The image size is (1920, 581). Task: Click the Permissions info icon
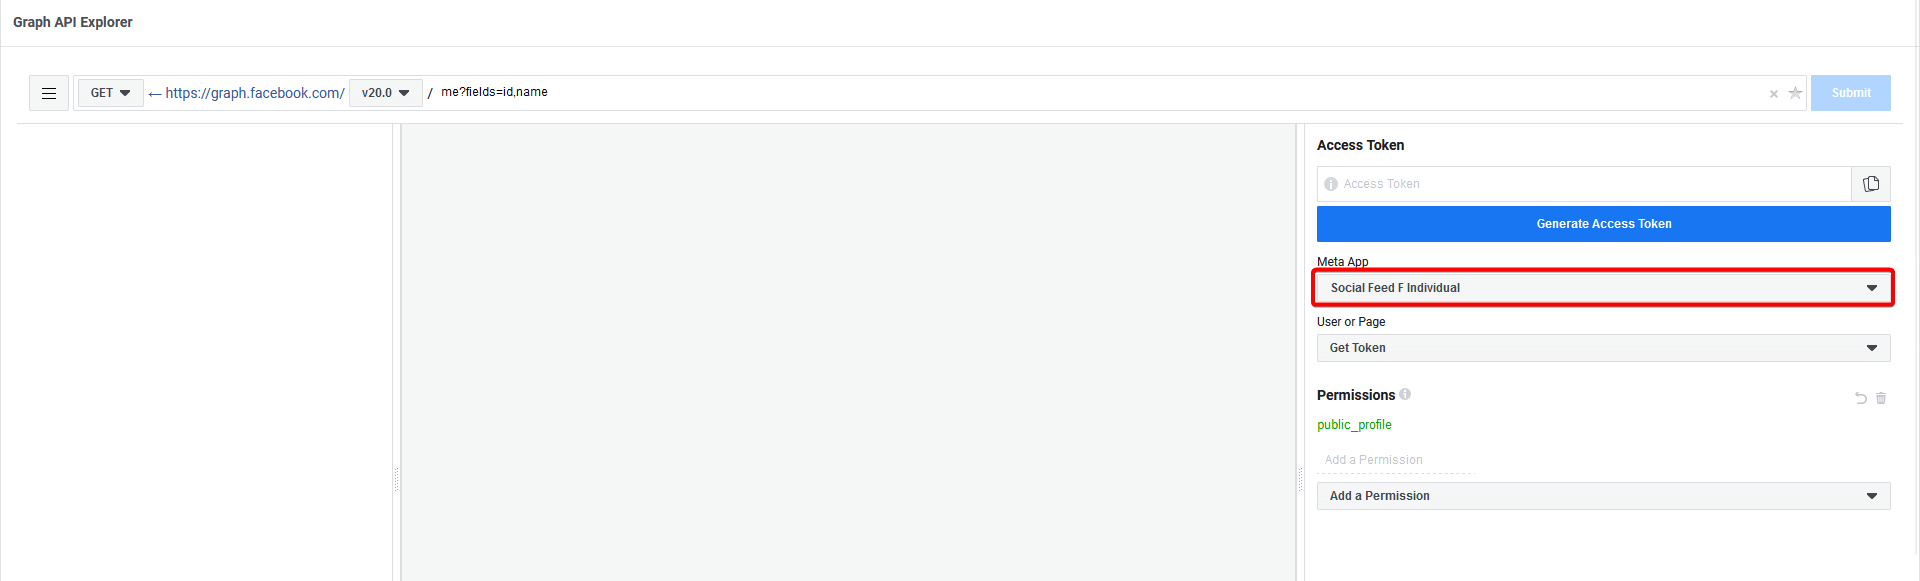1405,394
